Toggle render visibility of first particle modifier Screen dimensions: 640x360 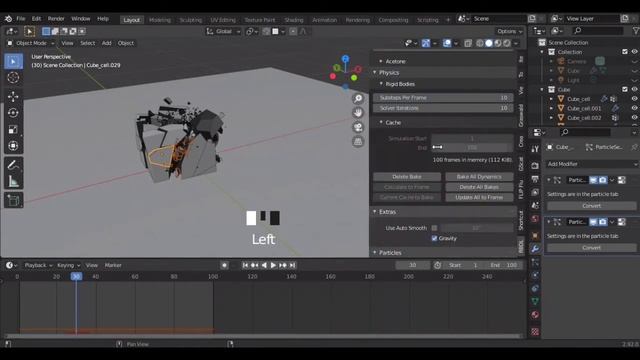(602, 180)
